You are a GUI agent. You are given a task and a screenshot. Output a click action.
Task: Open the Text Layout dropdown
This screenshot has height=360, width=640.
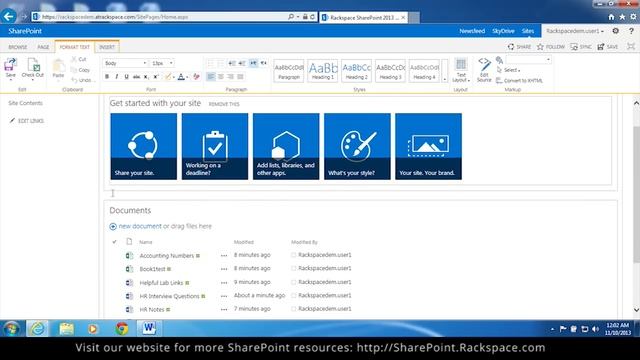tap(461, 69)
